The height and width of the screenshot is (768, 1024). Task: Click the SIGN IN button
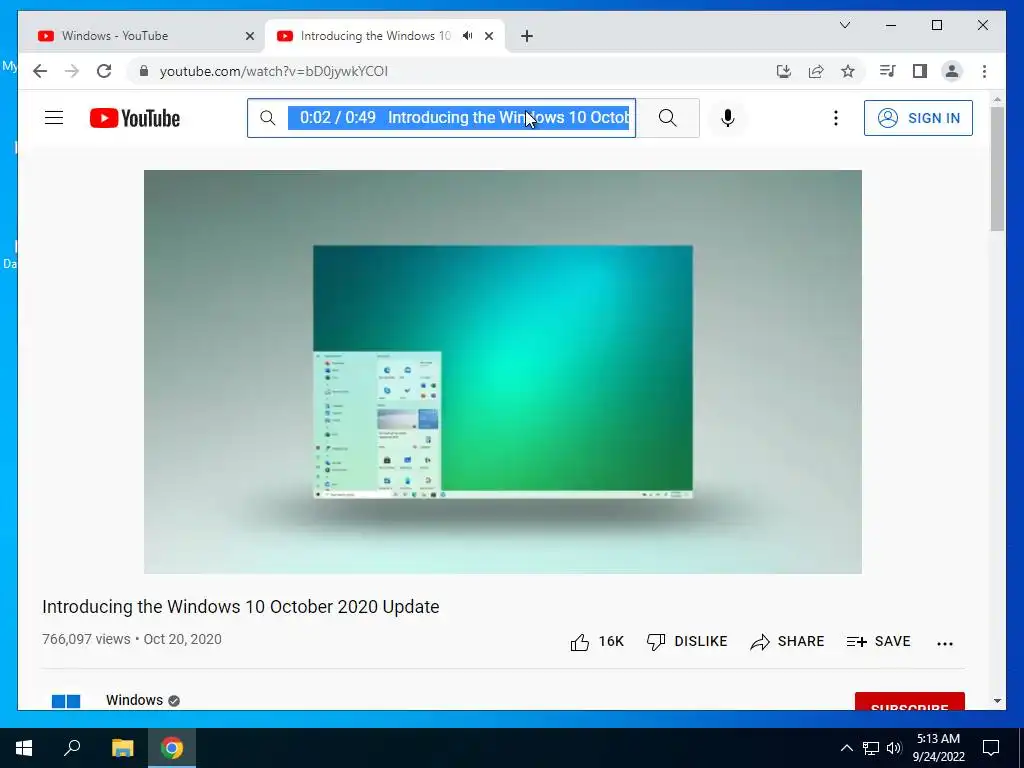click(x=918, y=118)
